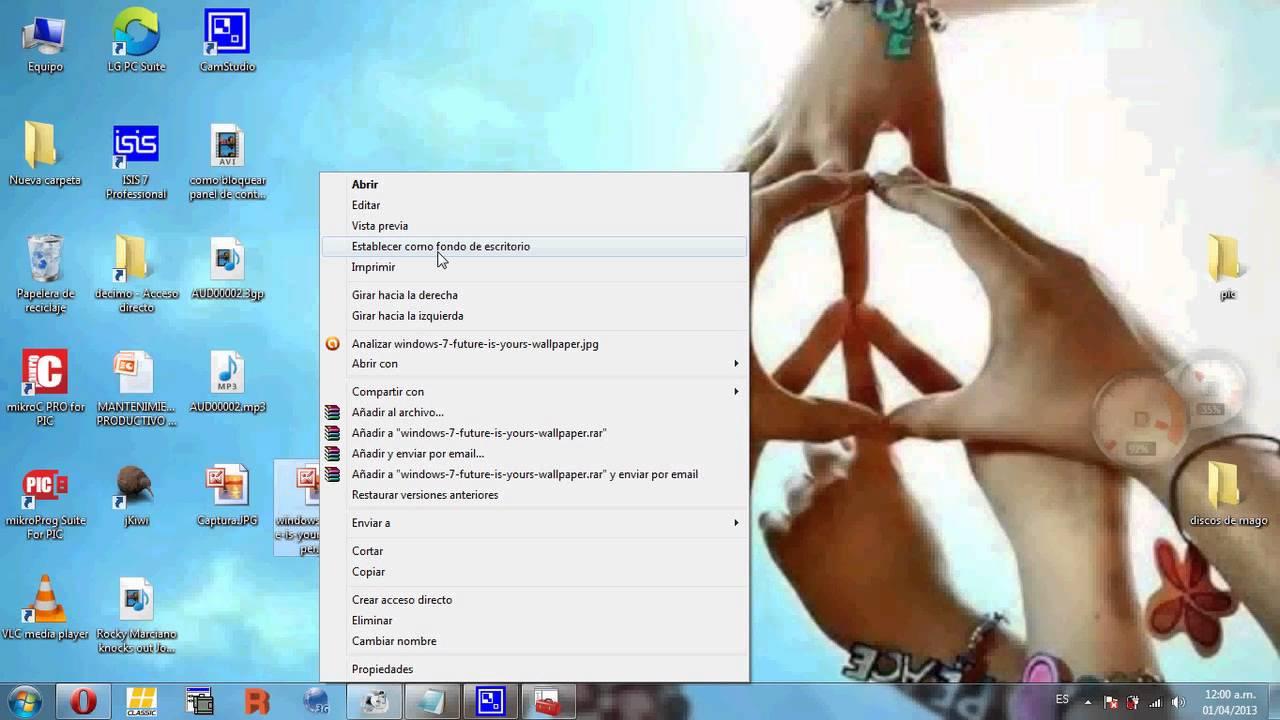Viewport: 1280px width, 720px height.
Task: Click 'Girar hacia la derecha' option
Action: pyautogui.click(x=404, y=296)
